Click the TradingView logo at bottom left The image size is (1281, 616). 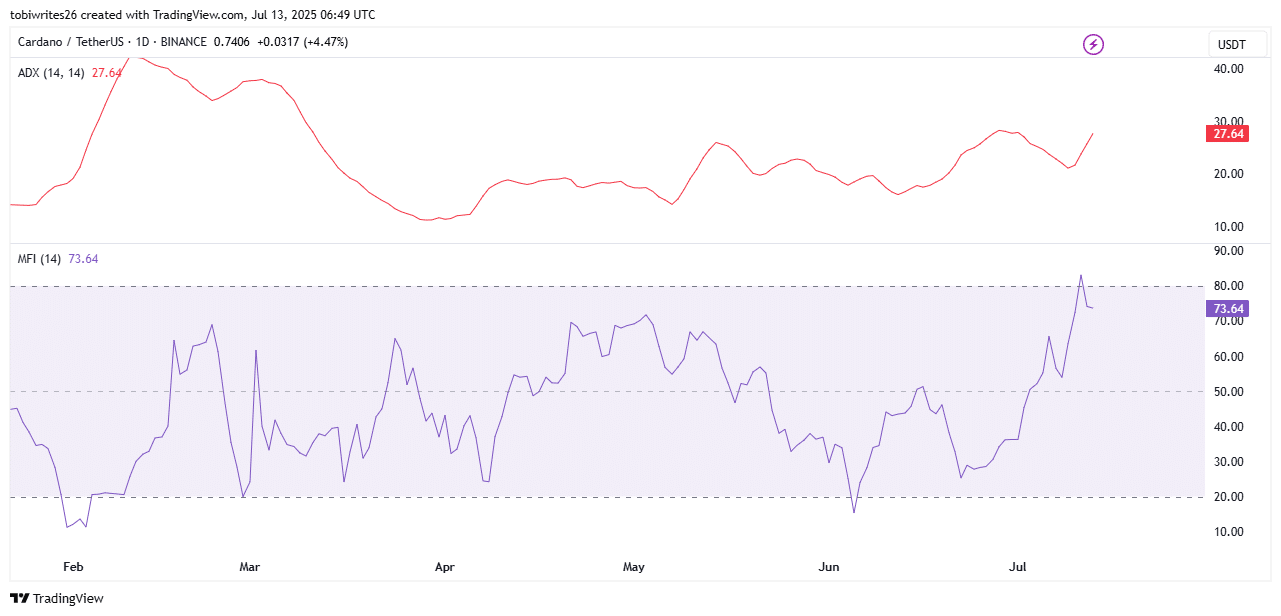point(55,598)
